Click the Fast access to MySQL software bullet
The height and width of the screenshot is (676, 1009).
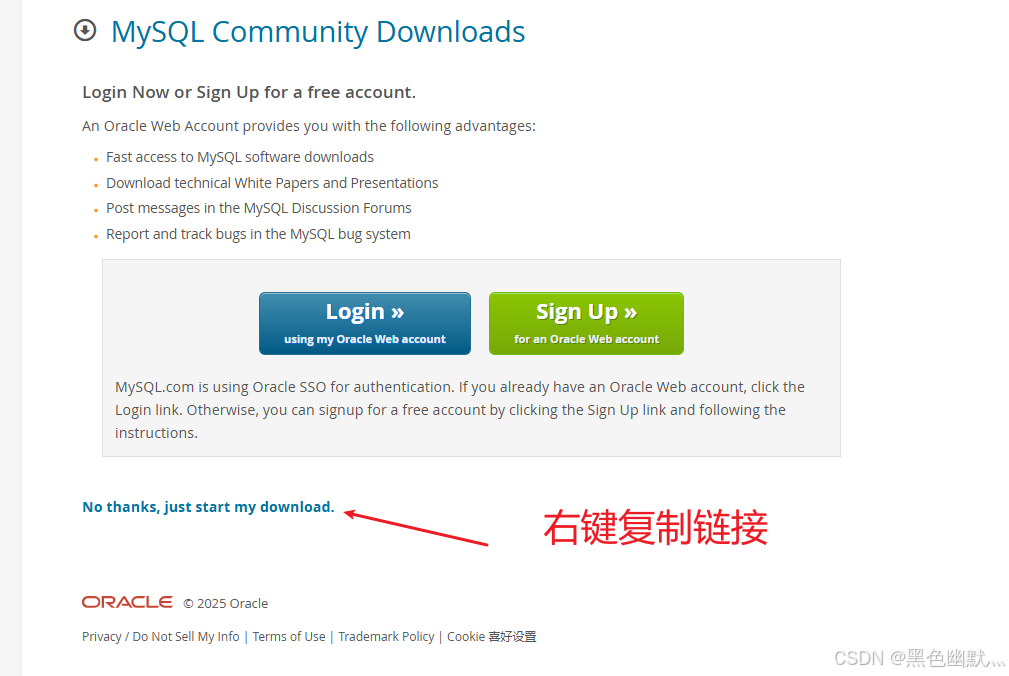[240, 157]
